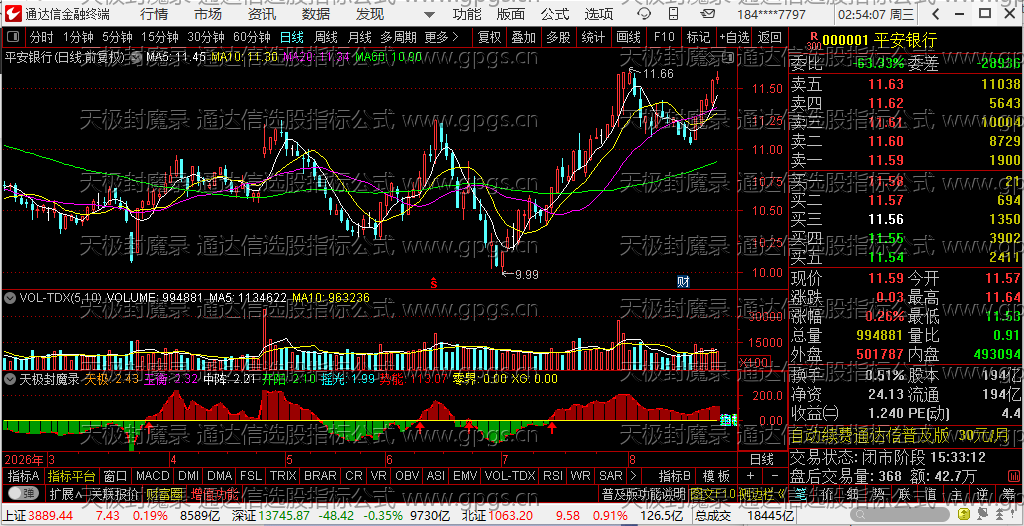Click the red bar-chart icon beside 盘后交易量

[1013, 475]
